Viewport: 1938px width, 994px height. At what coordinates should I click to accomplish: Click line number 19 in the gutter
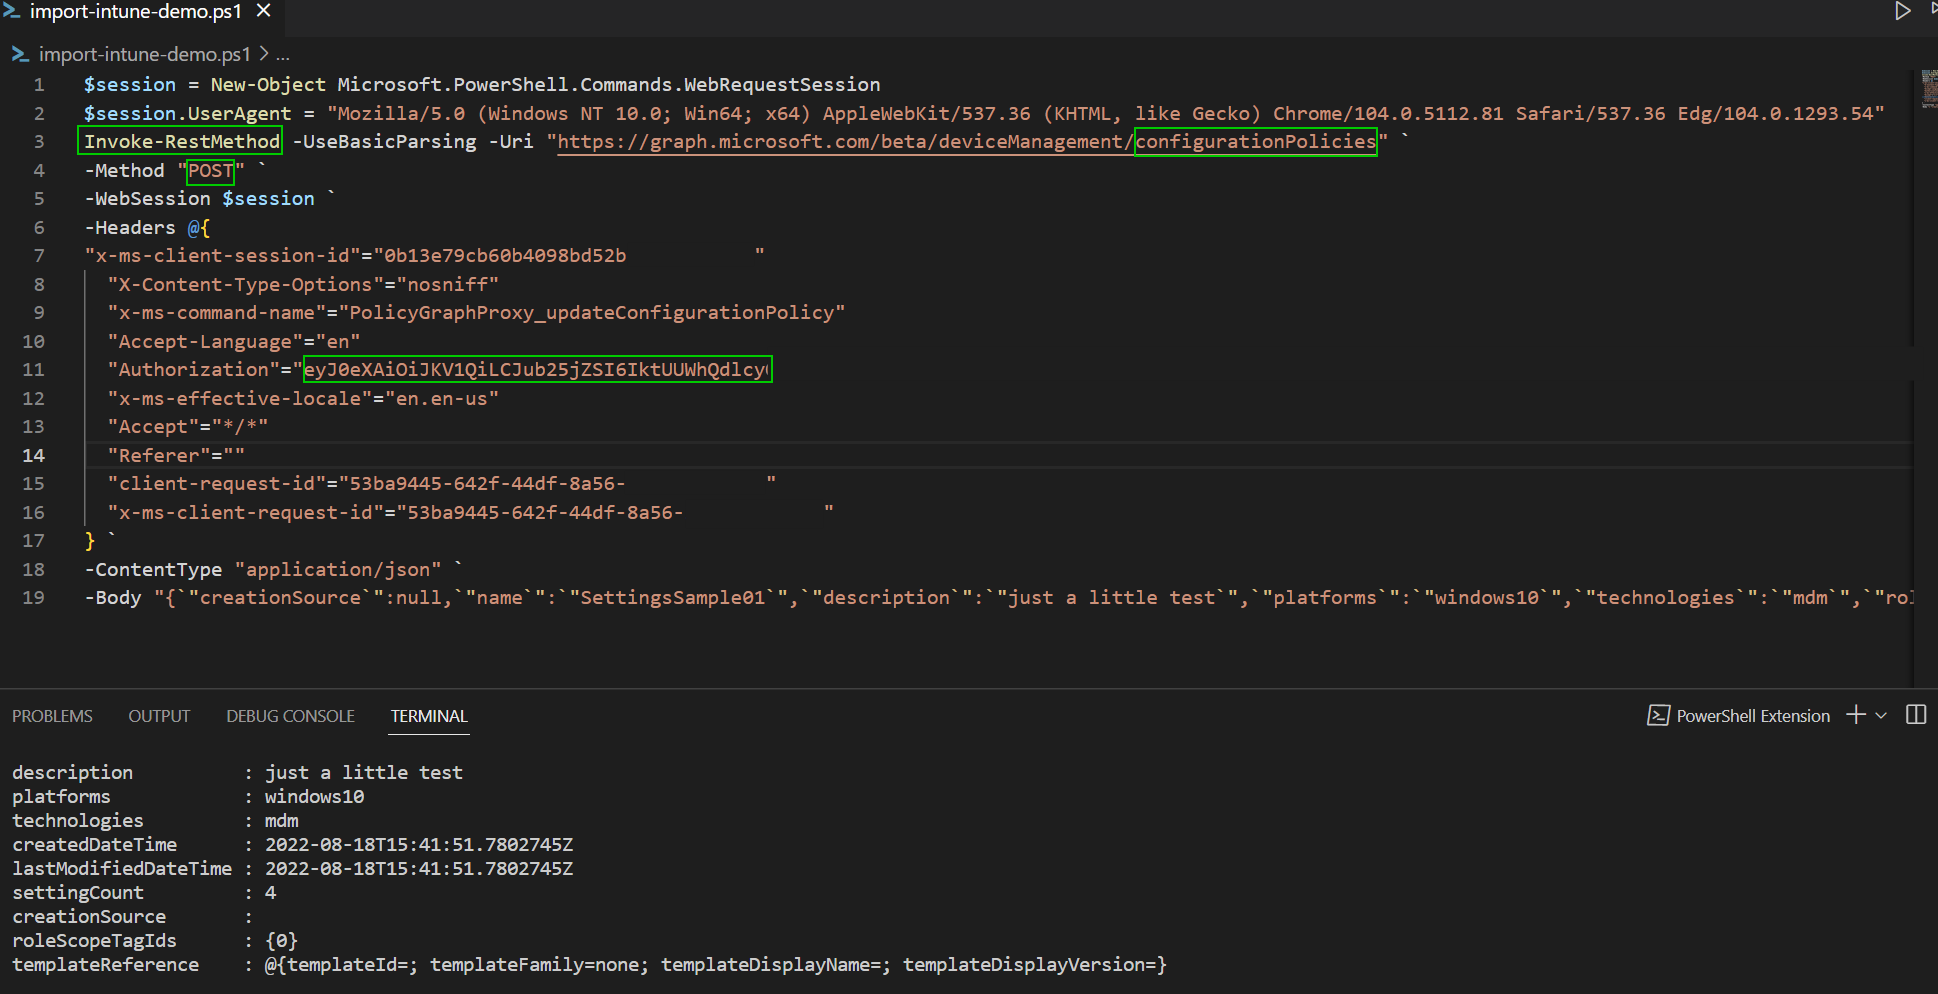33,597
